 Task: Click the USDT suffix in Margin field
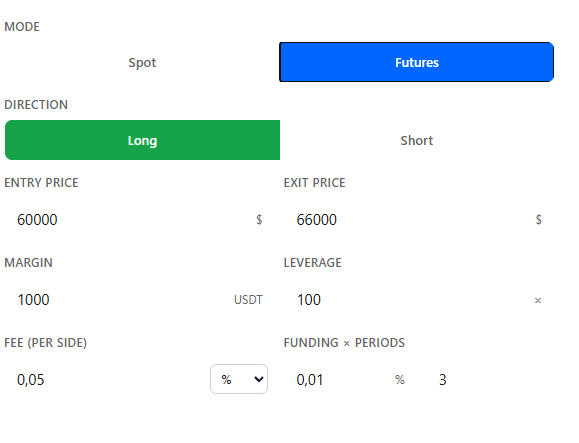pyautogui.click(x=248, y=300)
